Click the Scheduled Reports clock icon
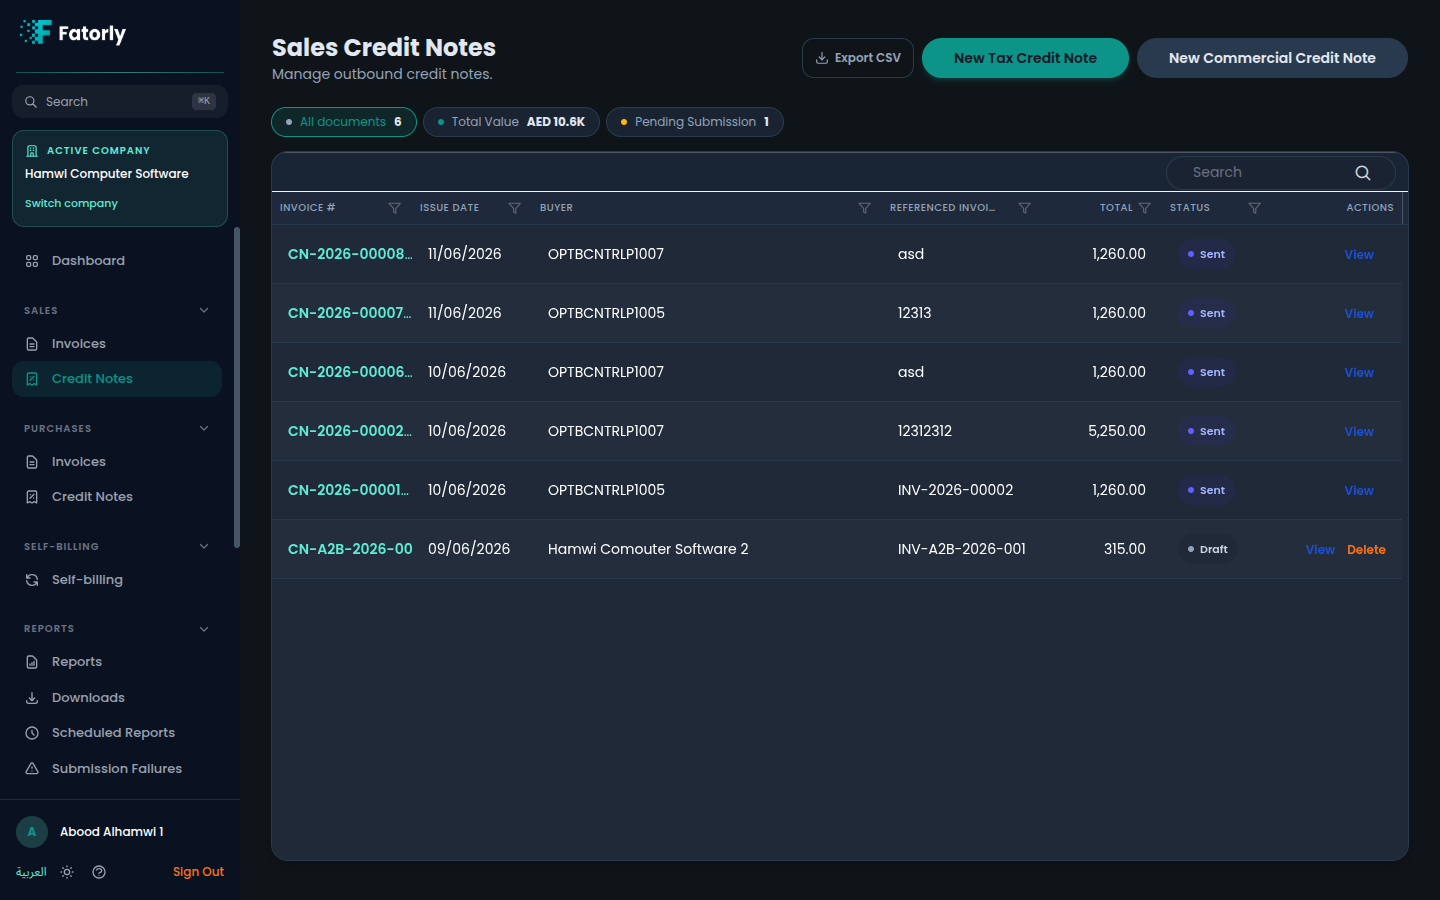Image resolution: width=1440 pixels, height=900 pixels. pos(32,733)
